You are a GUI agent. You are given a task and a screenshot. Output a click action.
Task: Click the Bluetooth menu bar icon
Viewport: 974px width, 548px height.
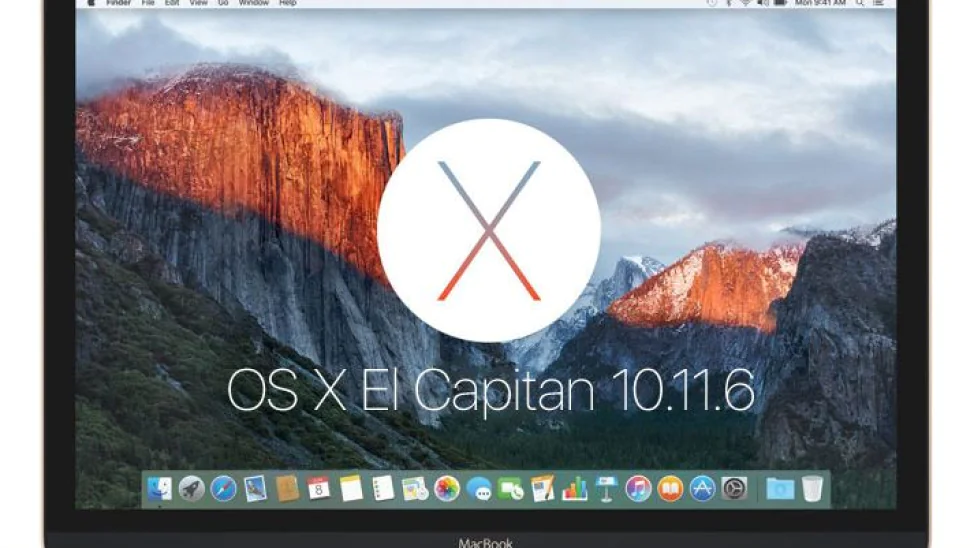coord(729,2)
